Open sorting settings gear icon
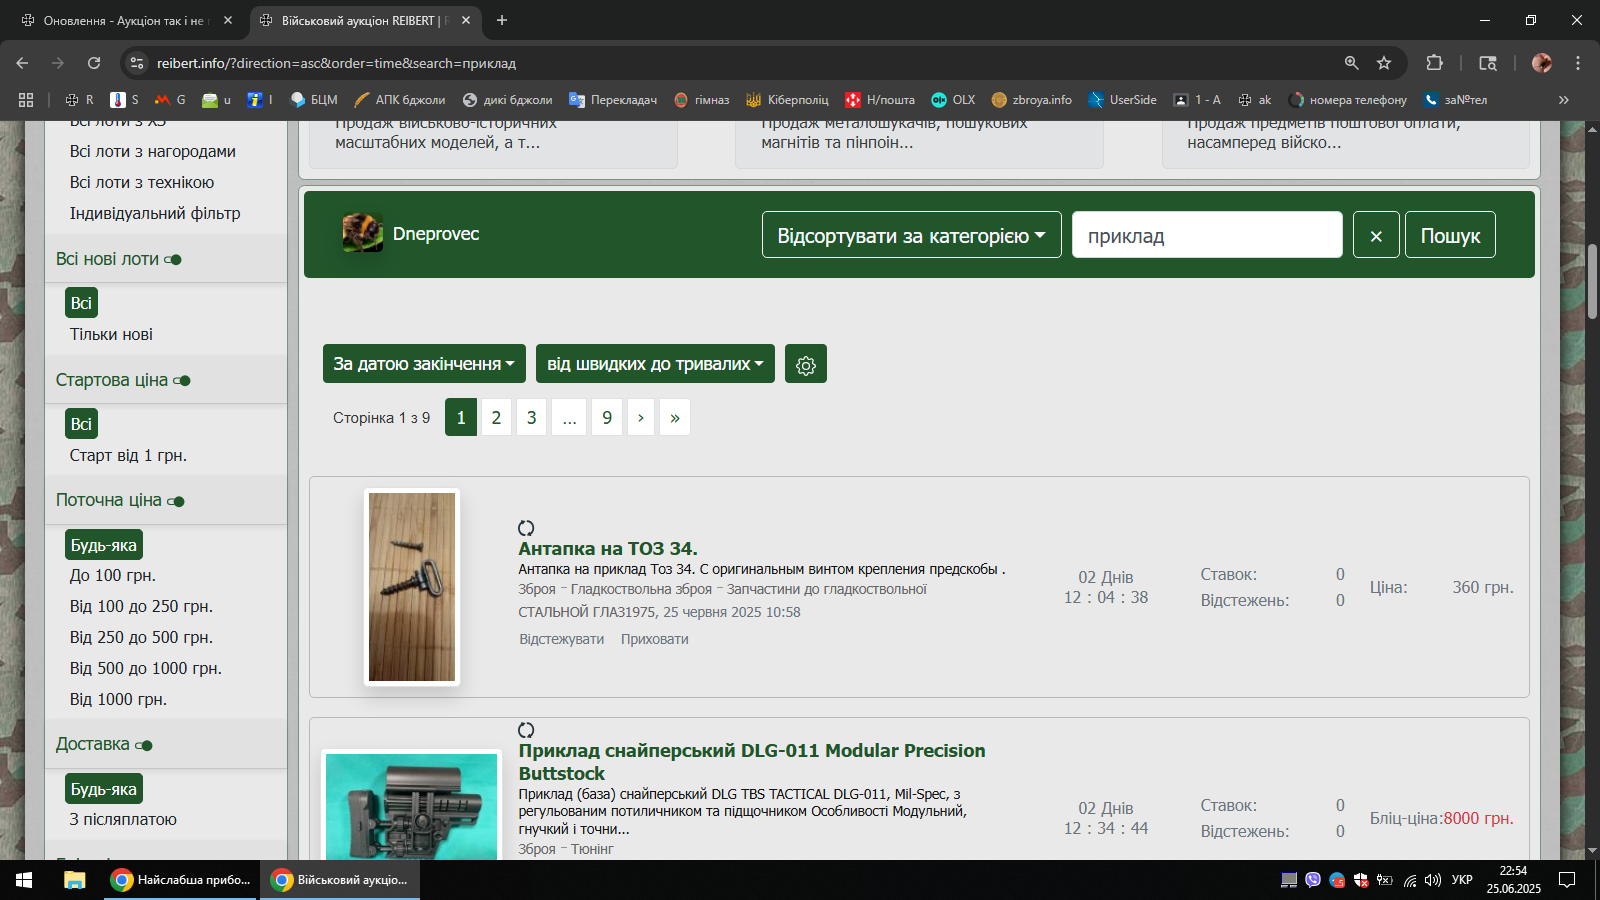This screenshot has height=900, width=1600. pyautogui.click(x=805, y=365)
